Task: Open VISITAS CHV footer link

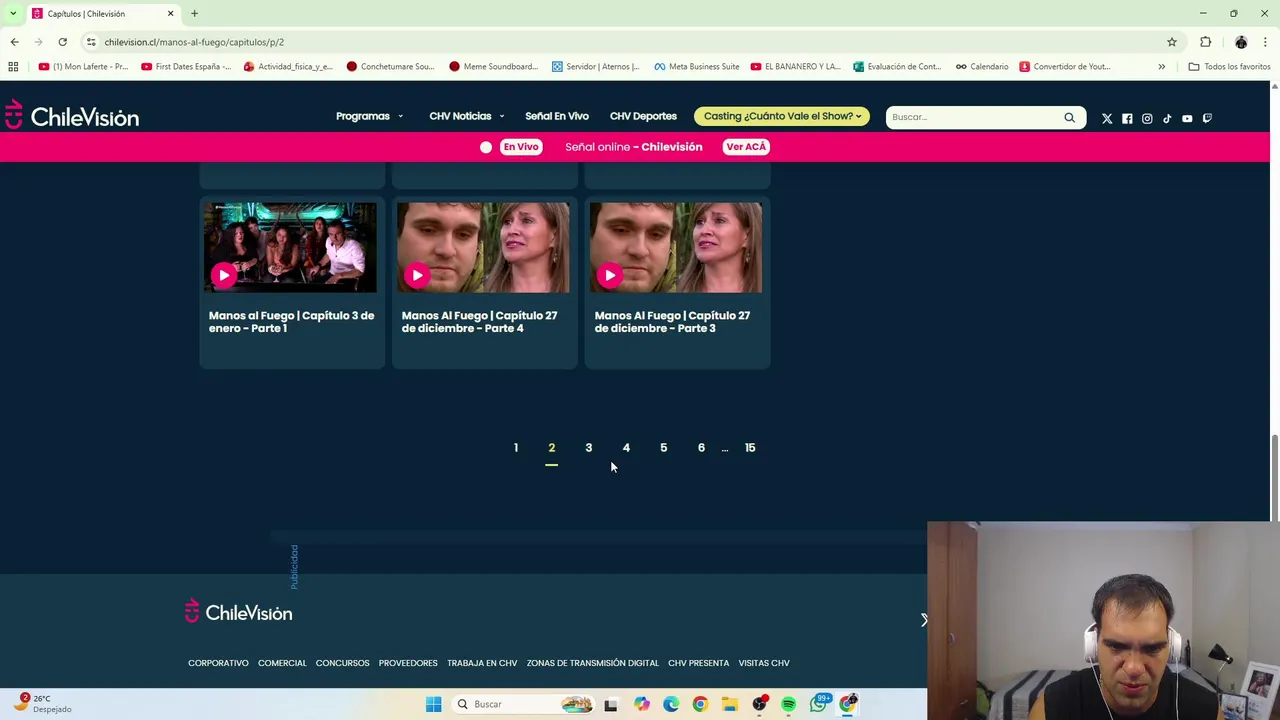Action: pyautogui.click(x=764, y=663)
